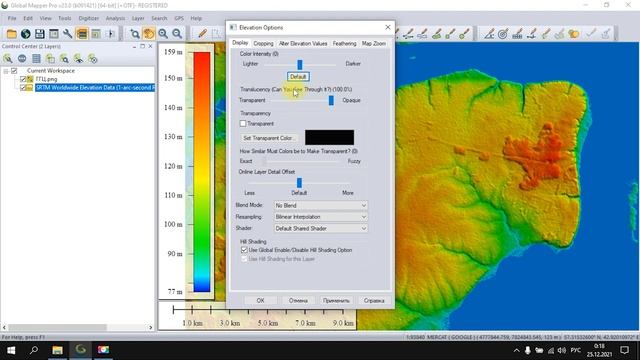This screenshot has height=360, width=640.
Task: Toggle the Current Workspace checkbox
Action: [x=14, y=71]
